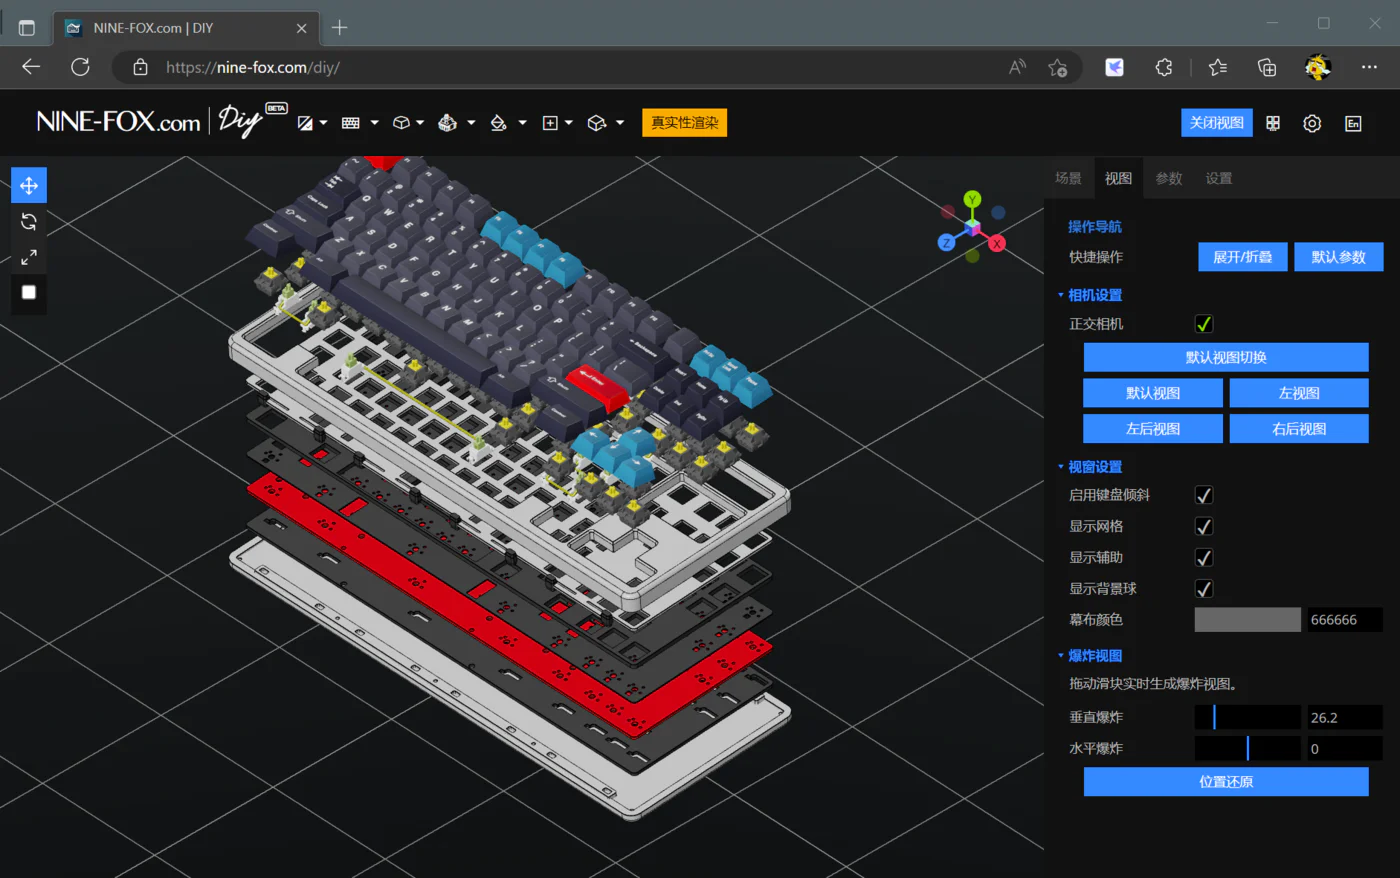This screenshot has height=878, width=1400.
Task: Add page to favorites with star icon
Action: (1057, 67)
